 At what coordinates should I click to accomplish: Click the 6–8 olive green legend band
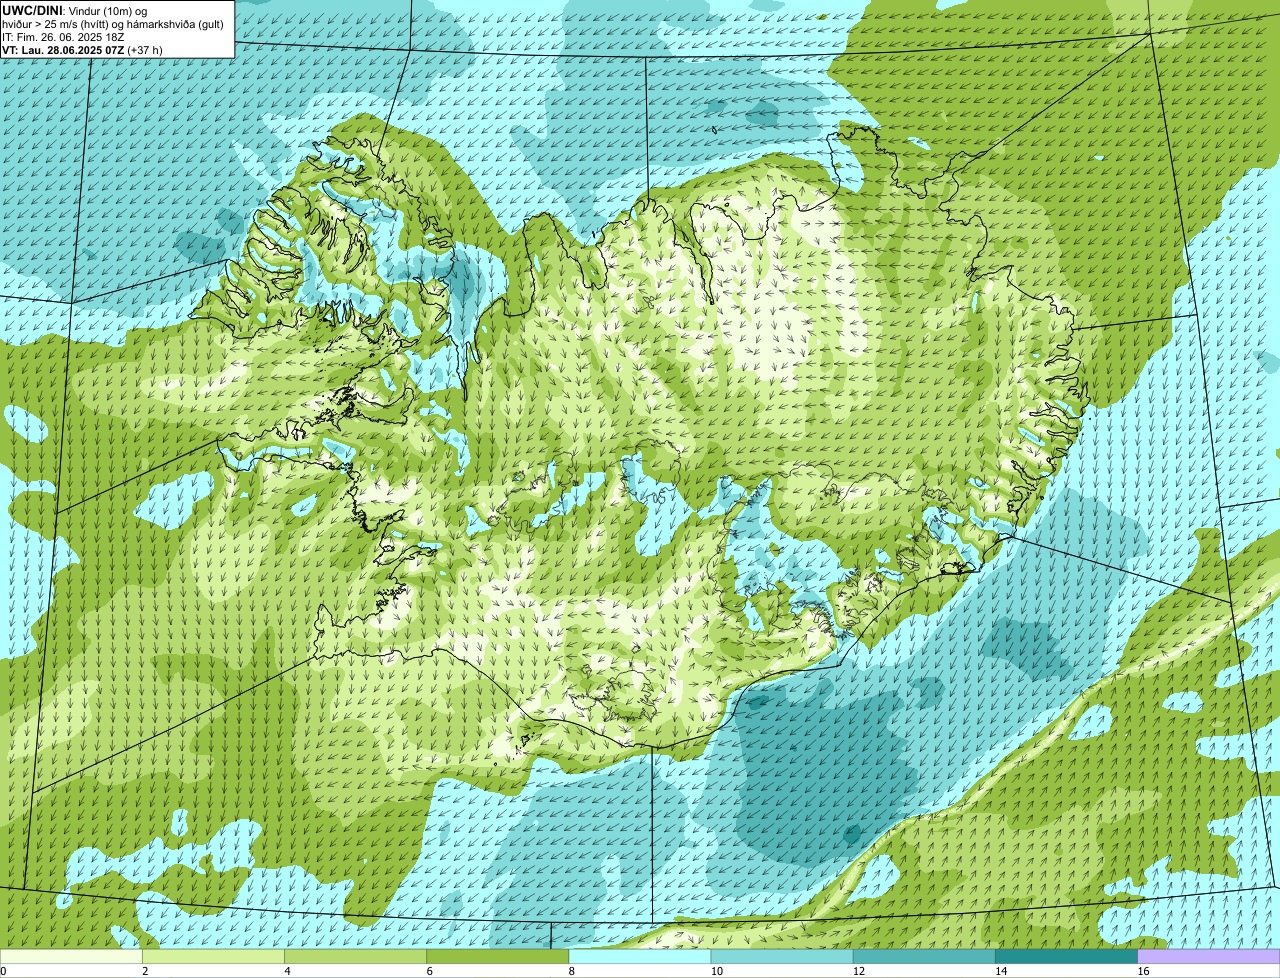(x=498, y=957)
